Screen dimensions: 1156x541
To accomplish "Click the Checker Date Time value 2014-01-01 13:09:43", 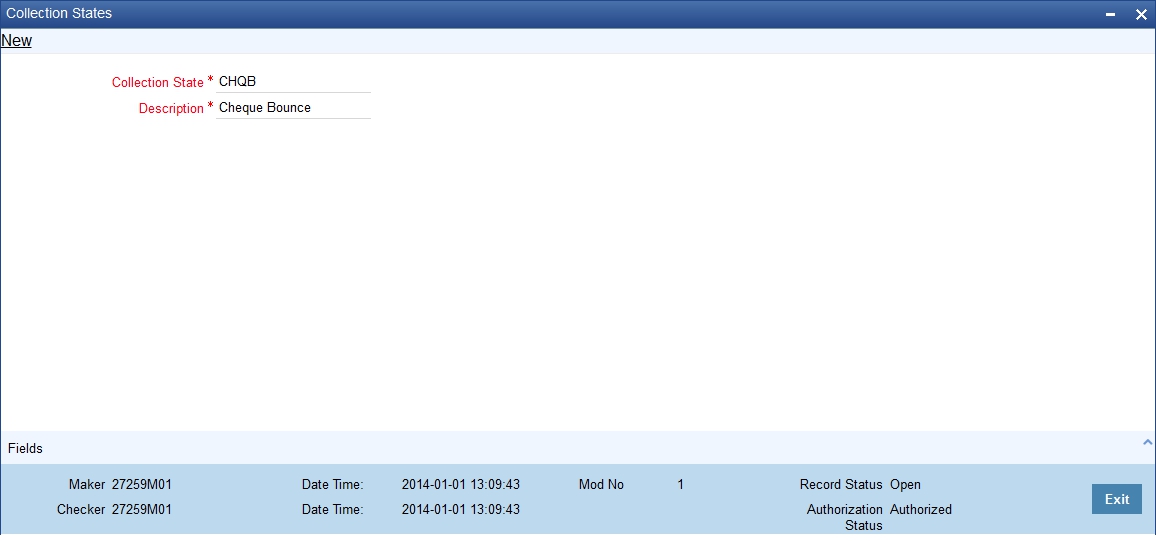I will click(x=461, y=509).
